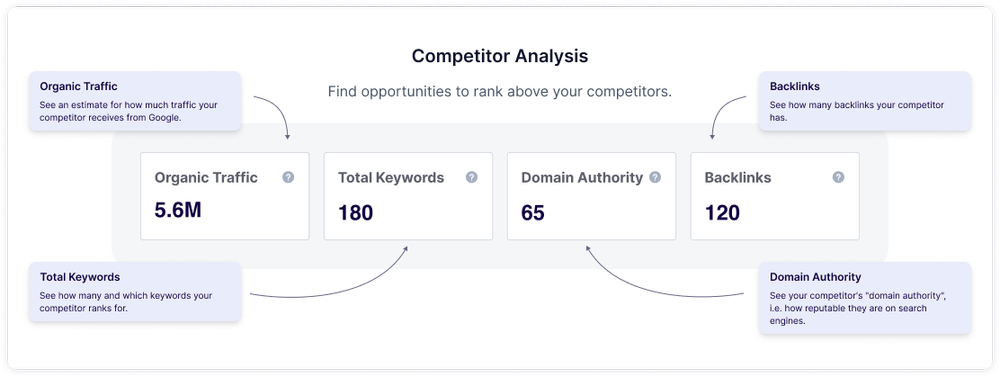Click the Backlinks help icon
The image size is (1000, 378).
pyautogui.click(x=838, y=177)
